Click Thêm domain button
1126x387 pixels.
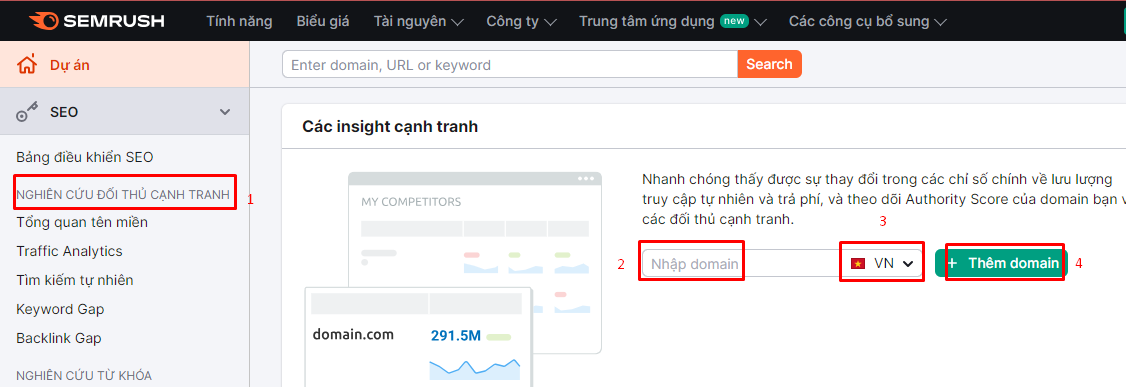[1001, 264]
